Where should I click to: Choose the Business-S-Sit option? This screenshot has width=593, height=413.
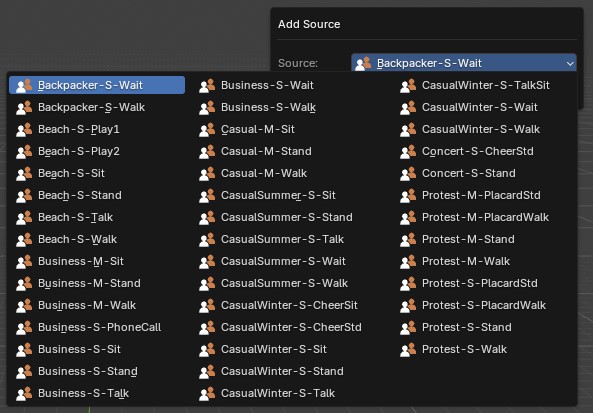point(97,349)
